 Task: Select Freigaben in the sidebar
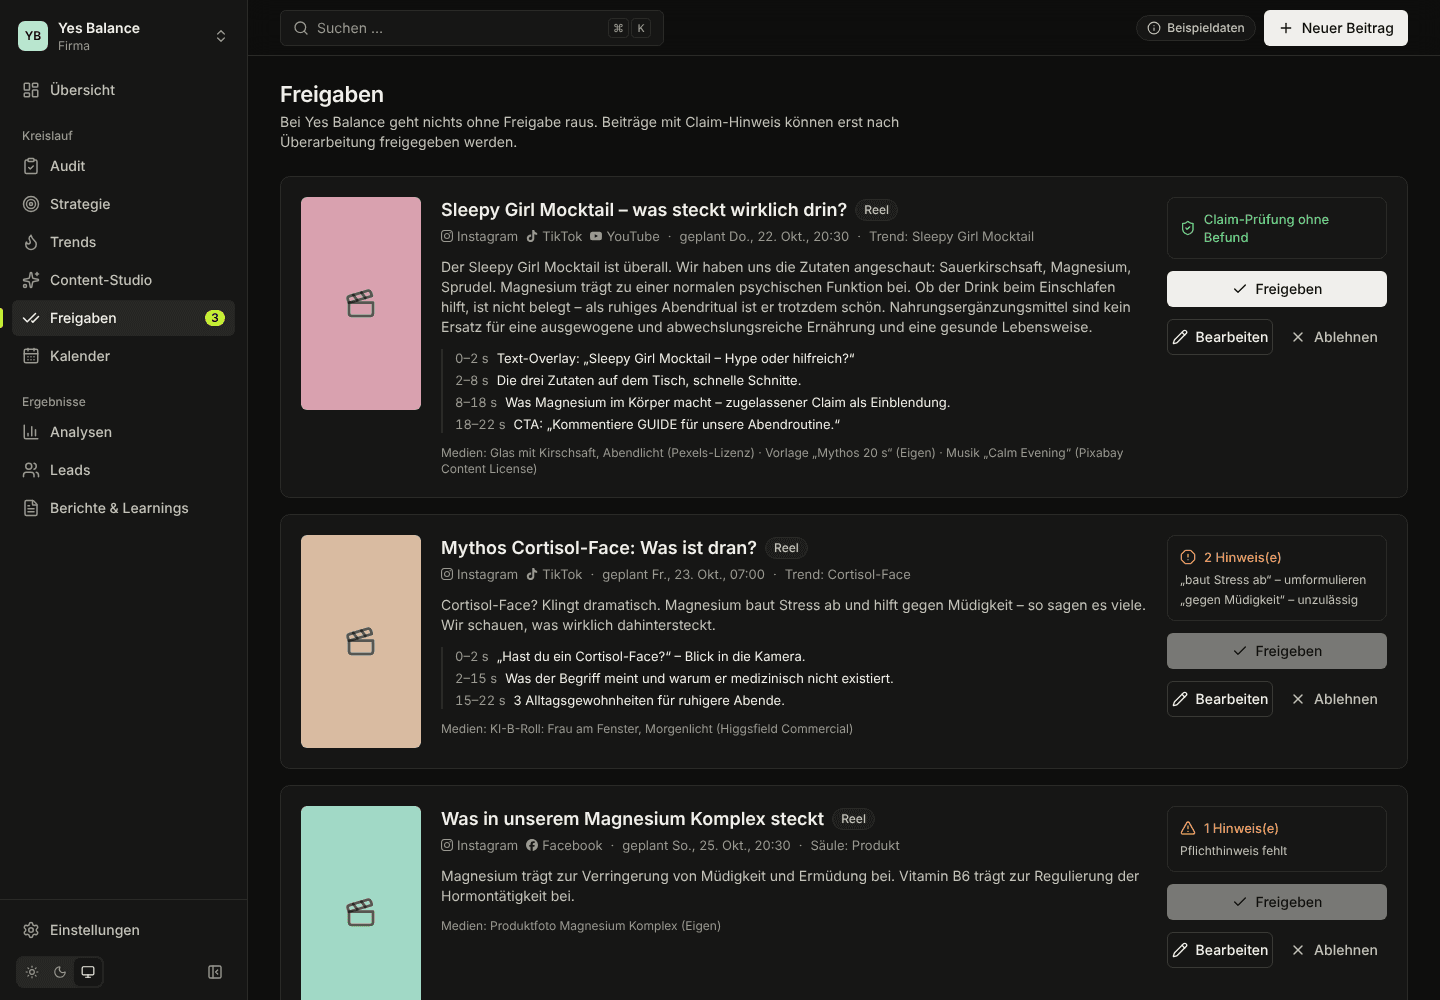(124, 318)
